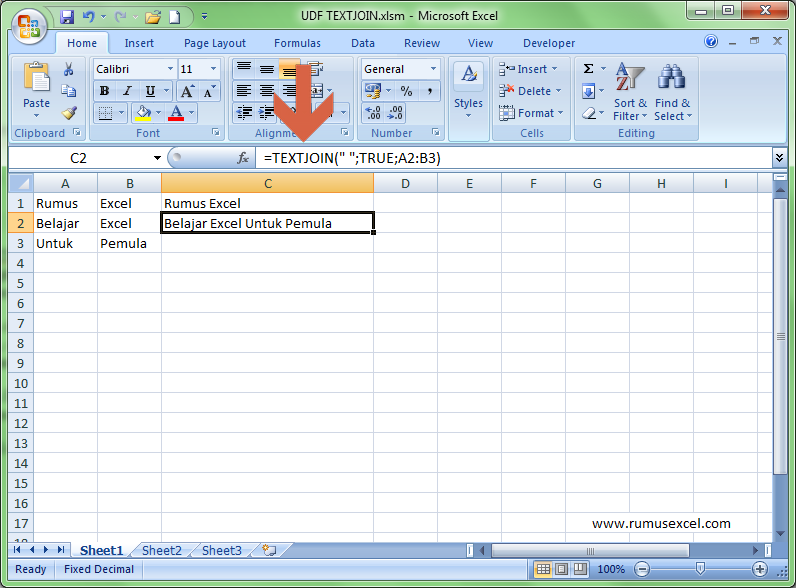The width and height of the screenshot is (796, 588).
Task: Click the zoom slider handle
Action: (x=700, y=569)
